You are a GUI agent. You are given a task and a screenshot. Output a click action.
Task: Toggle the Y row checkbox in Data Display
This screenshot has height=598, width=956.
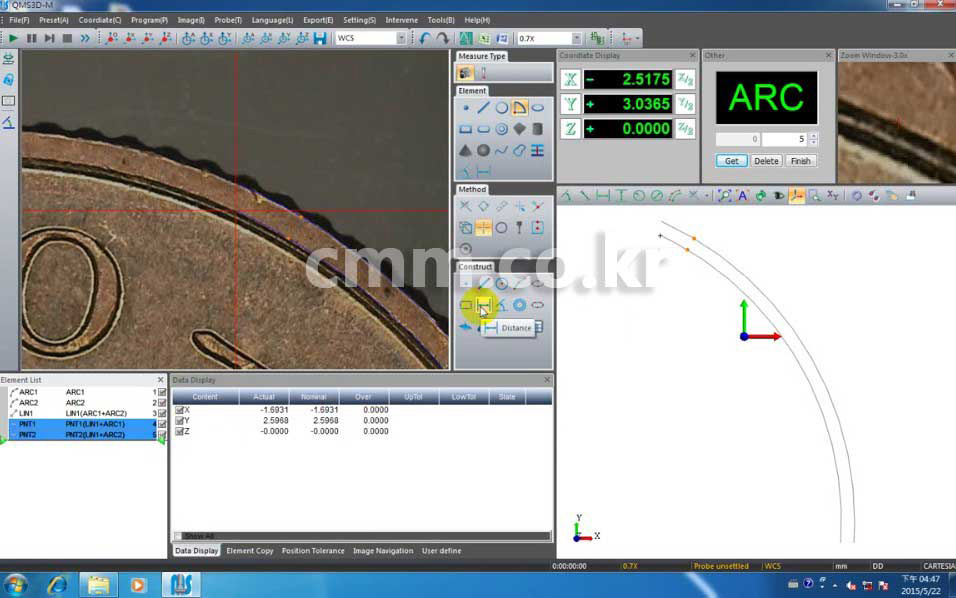point(179,421)
